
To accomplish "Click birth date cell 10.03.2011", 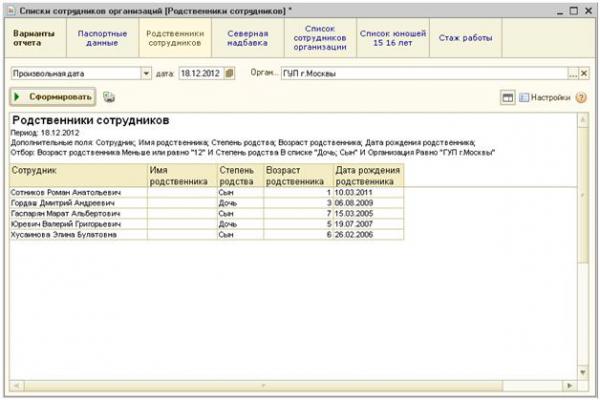I will click(x=368, y=193).
